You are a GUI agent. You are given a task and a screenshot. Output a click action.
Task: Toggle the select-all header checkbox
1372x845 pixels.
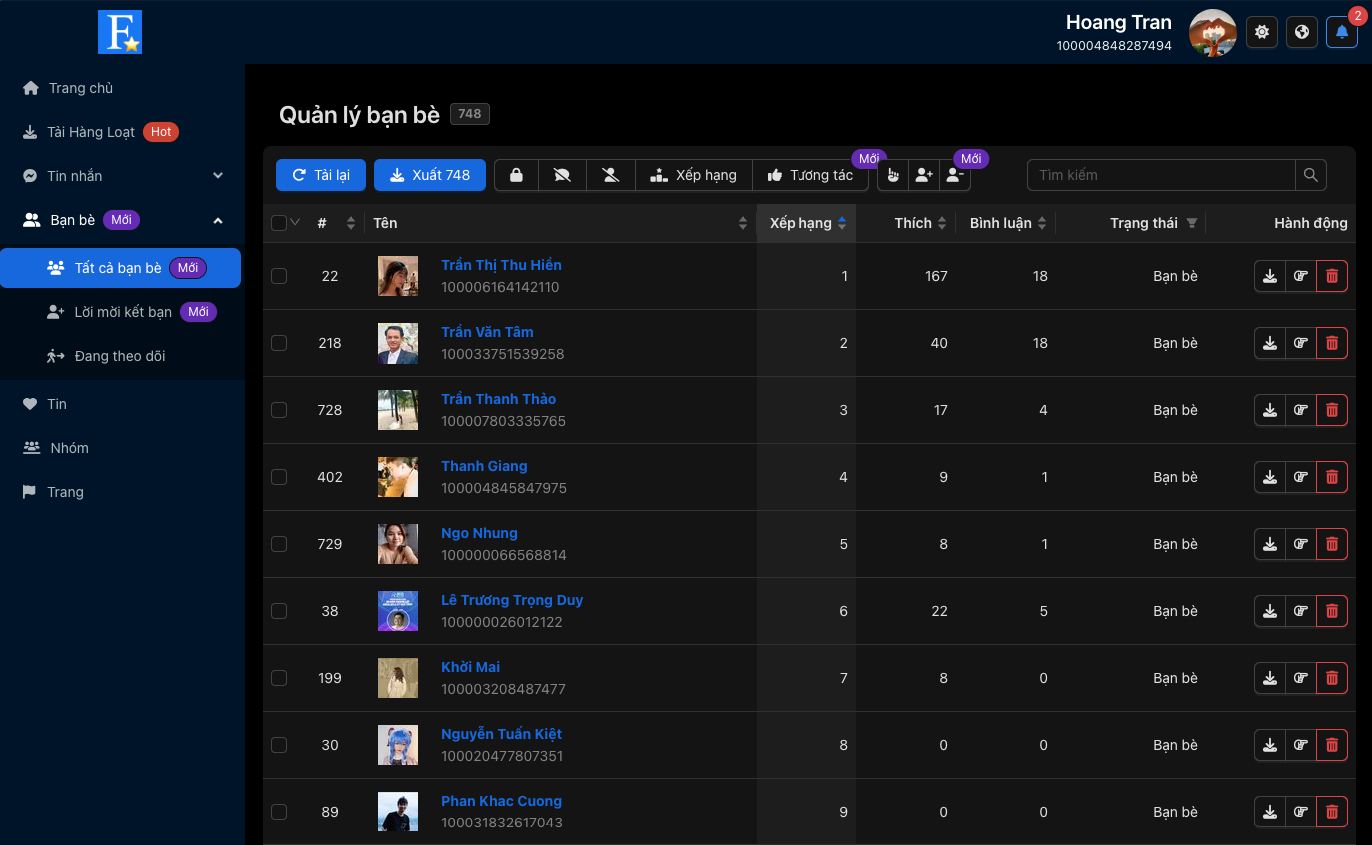279,223
